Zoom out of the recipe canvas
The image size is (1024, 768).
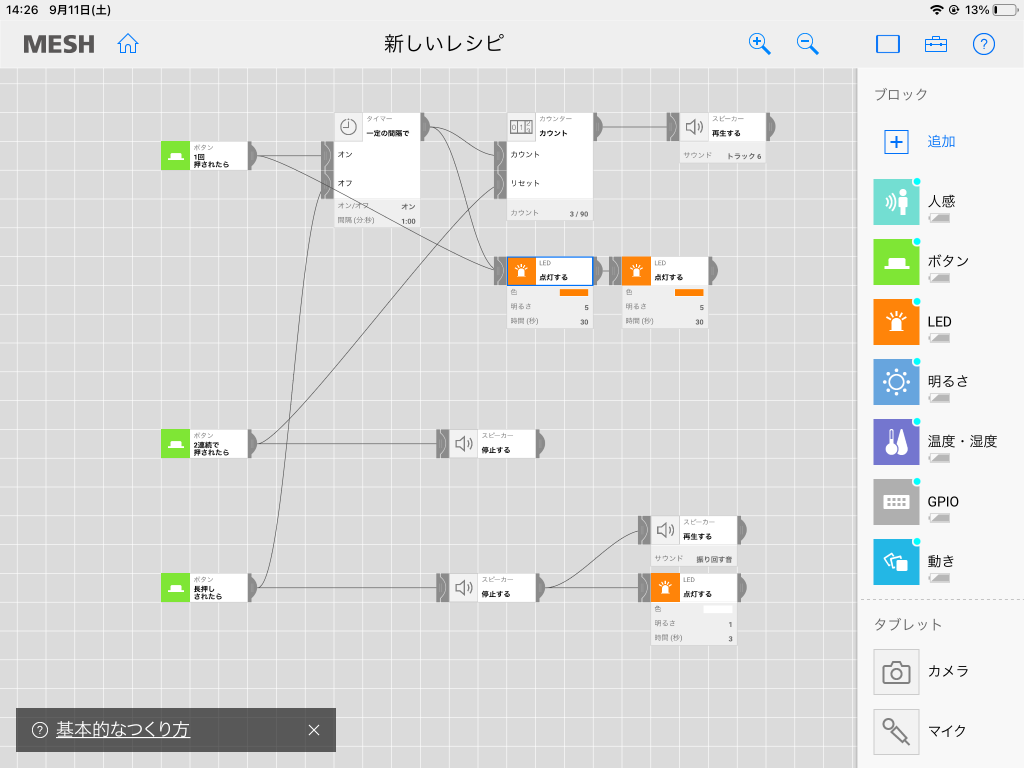coord(807,44)
